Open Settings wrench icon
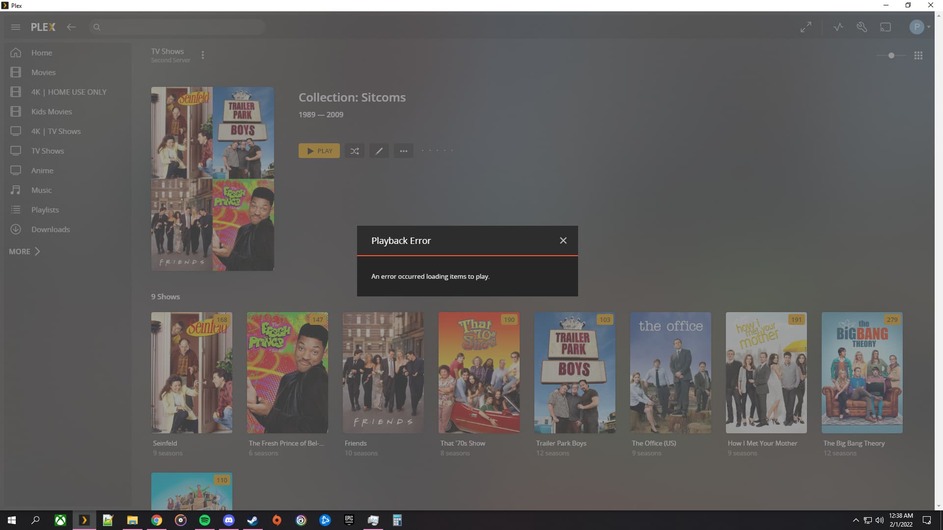943x530 pixels. coord(862,27)
